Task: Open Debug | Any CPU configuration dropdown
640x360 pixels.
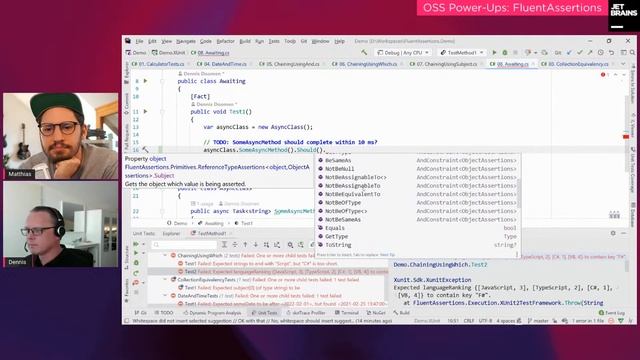Action: click(x=403, y=53)
